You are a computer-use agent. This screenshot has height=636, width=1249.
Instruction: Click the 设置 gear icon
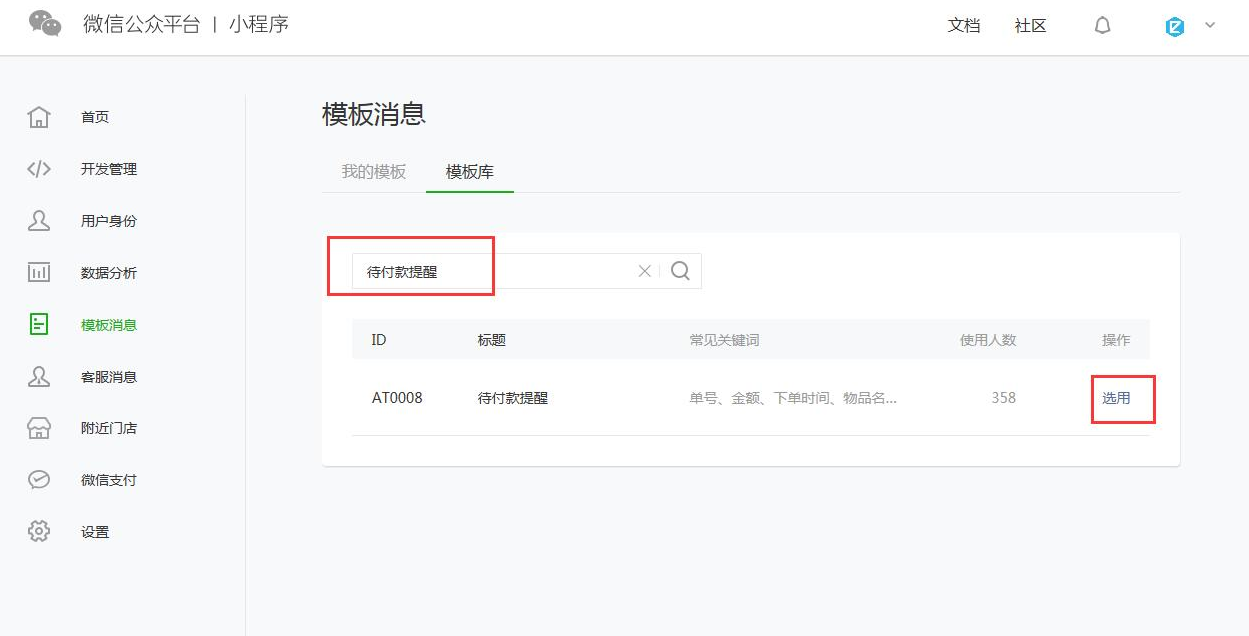click(x=39, y=532)
